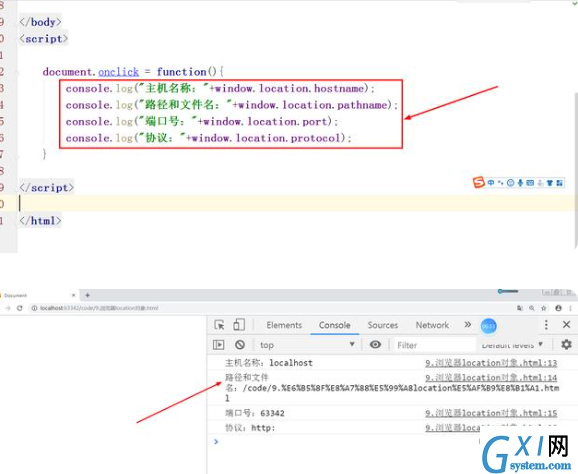Focus the console Filter input field

435,345
